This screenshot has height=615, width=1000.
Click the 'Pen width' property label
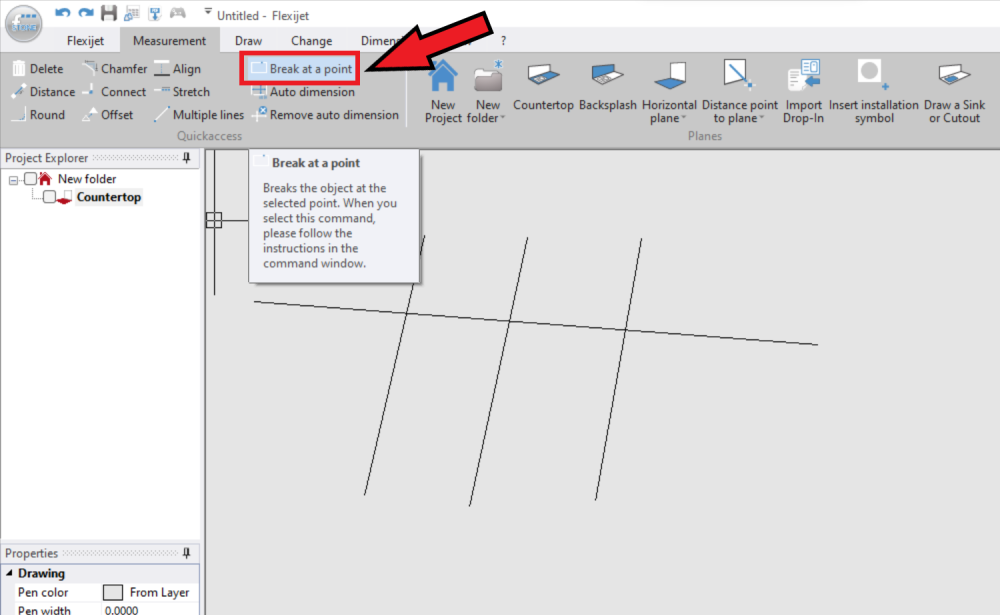coord(44,609)
